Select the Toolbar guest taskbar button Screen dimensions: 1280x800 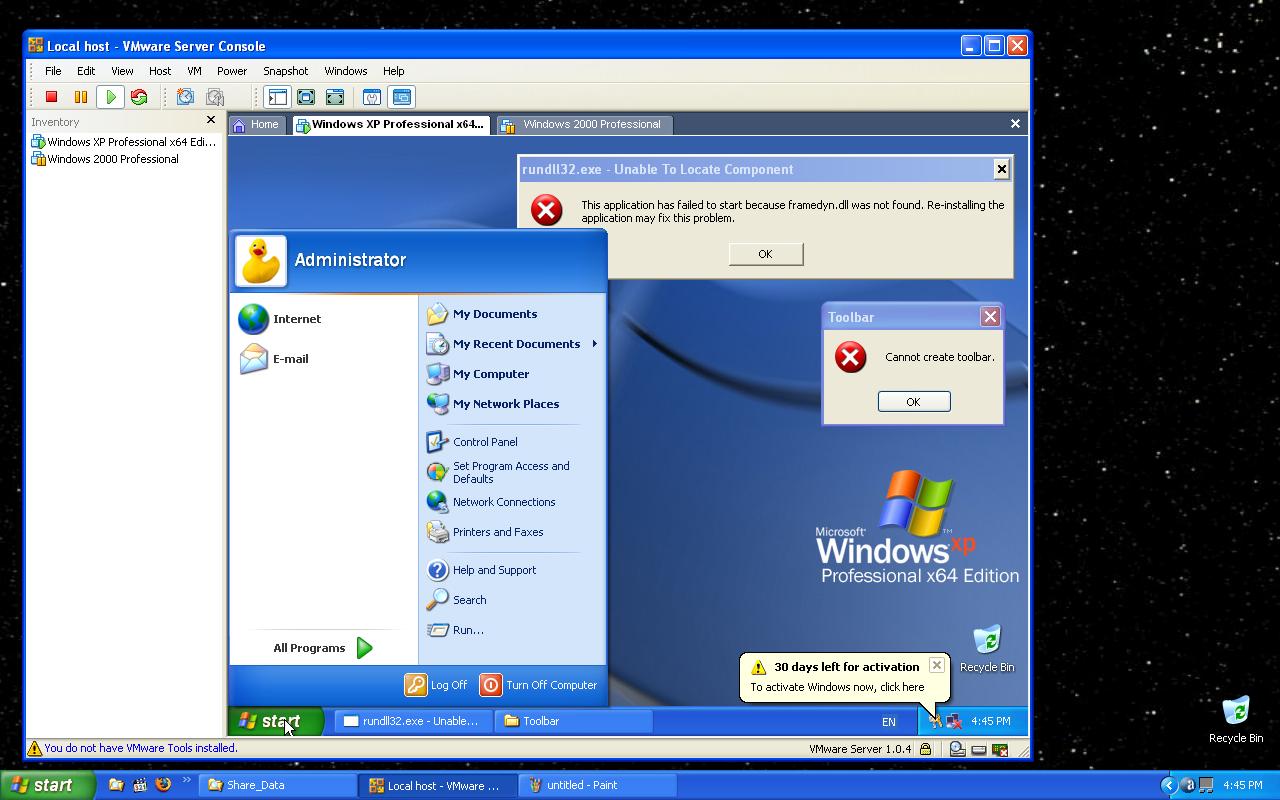(x=573, y=721)
